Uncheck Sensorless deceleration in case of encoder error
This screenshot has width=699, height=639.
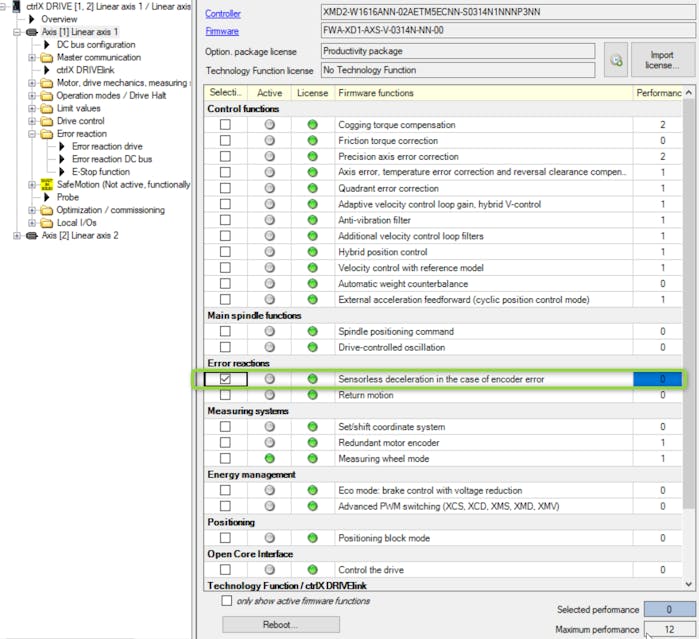pyautogui.click(x=225, y=379)
